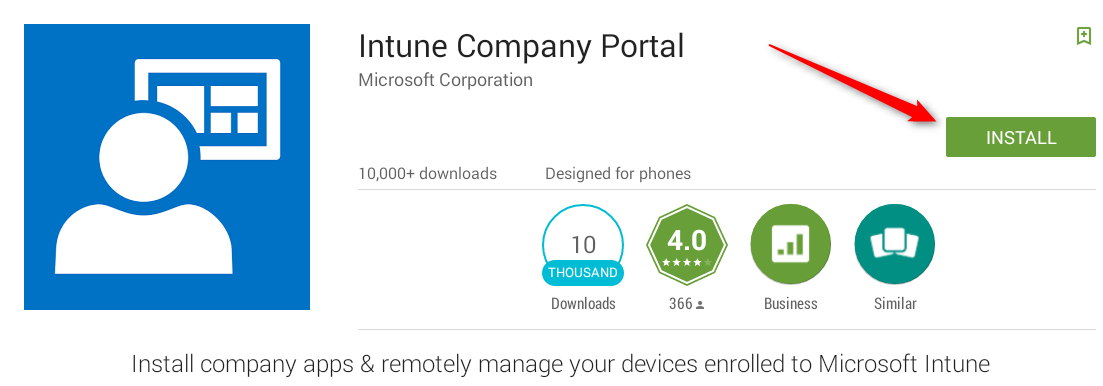Read the app description text
This screenshot has height=386, width=1103.
(561, 364)
